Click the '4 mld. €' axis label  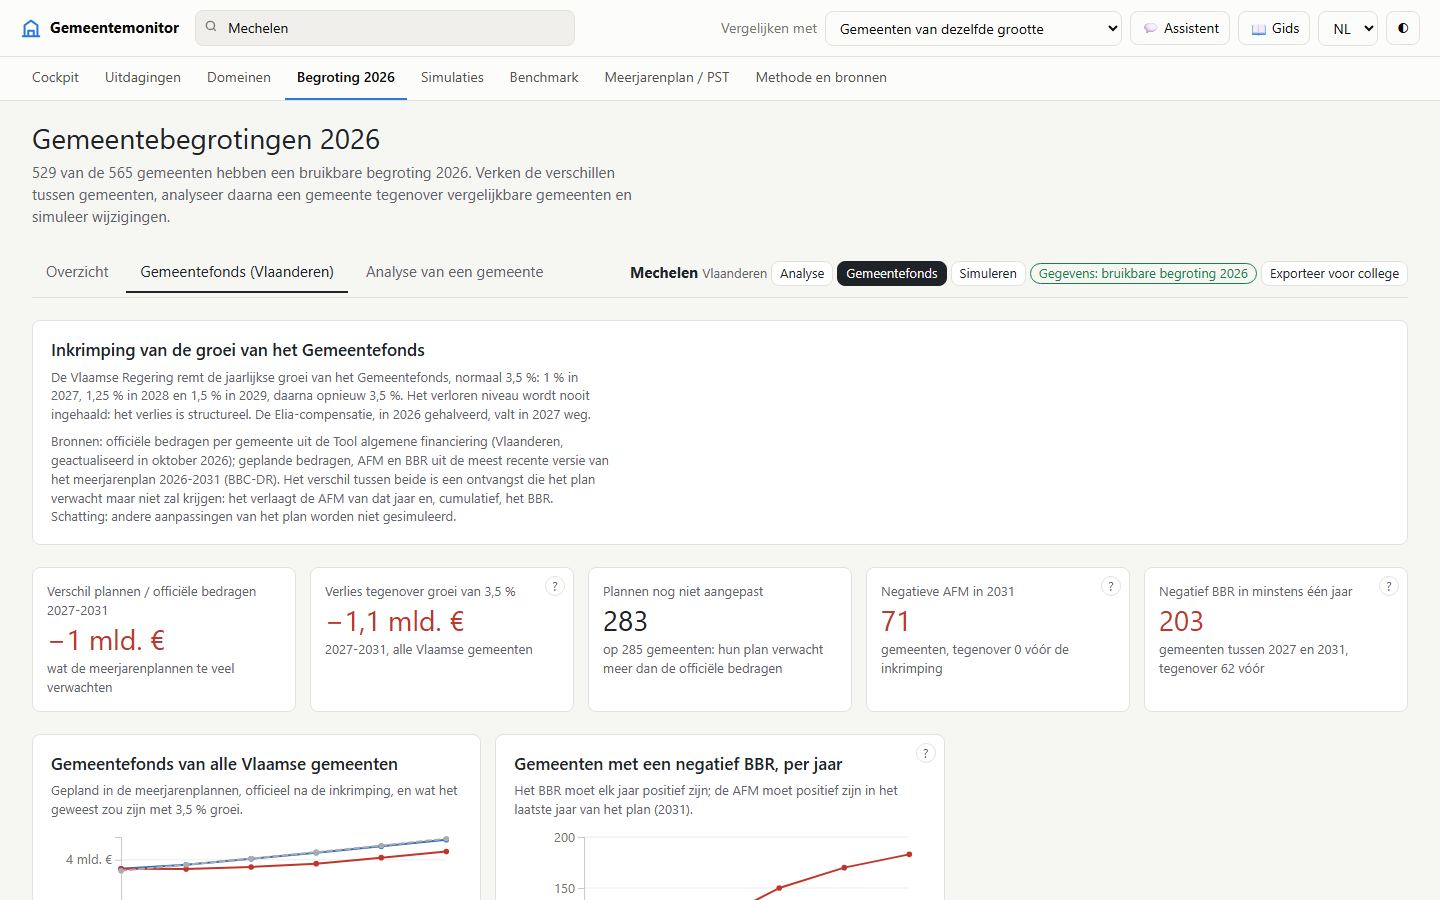coord(89,859)
